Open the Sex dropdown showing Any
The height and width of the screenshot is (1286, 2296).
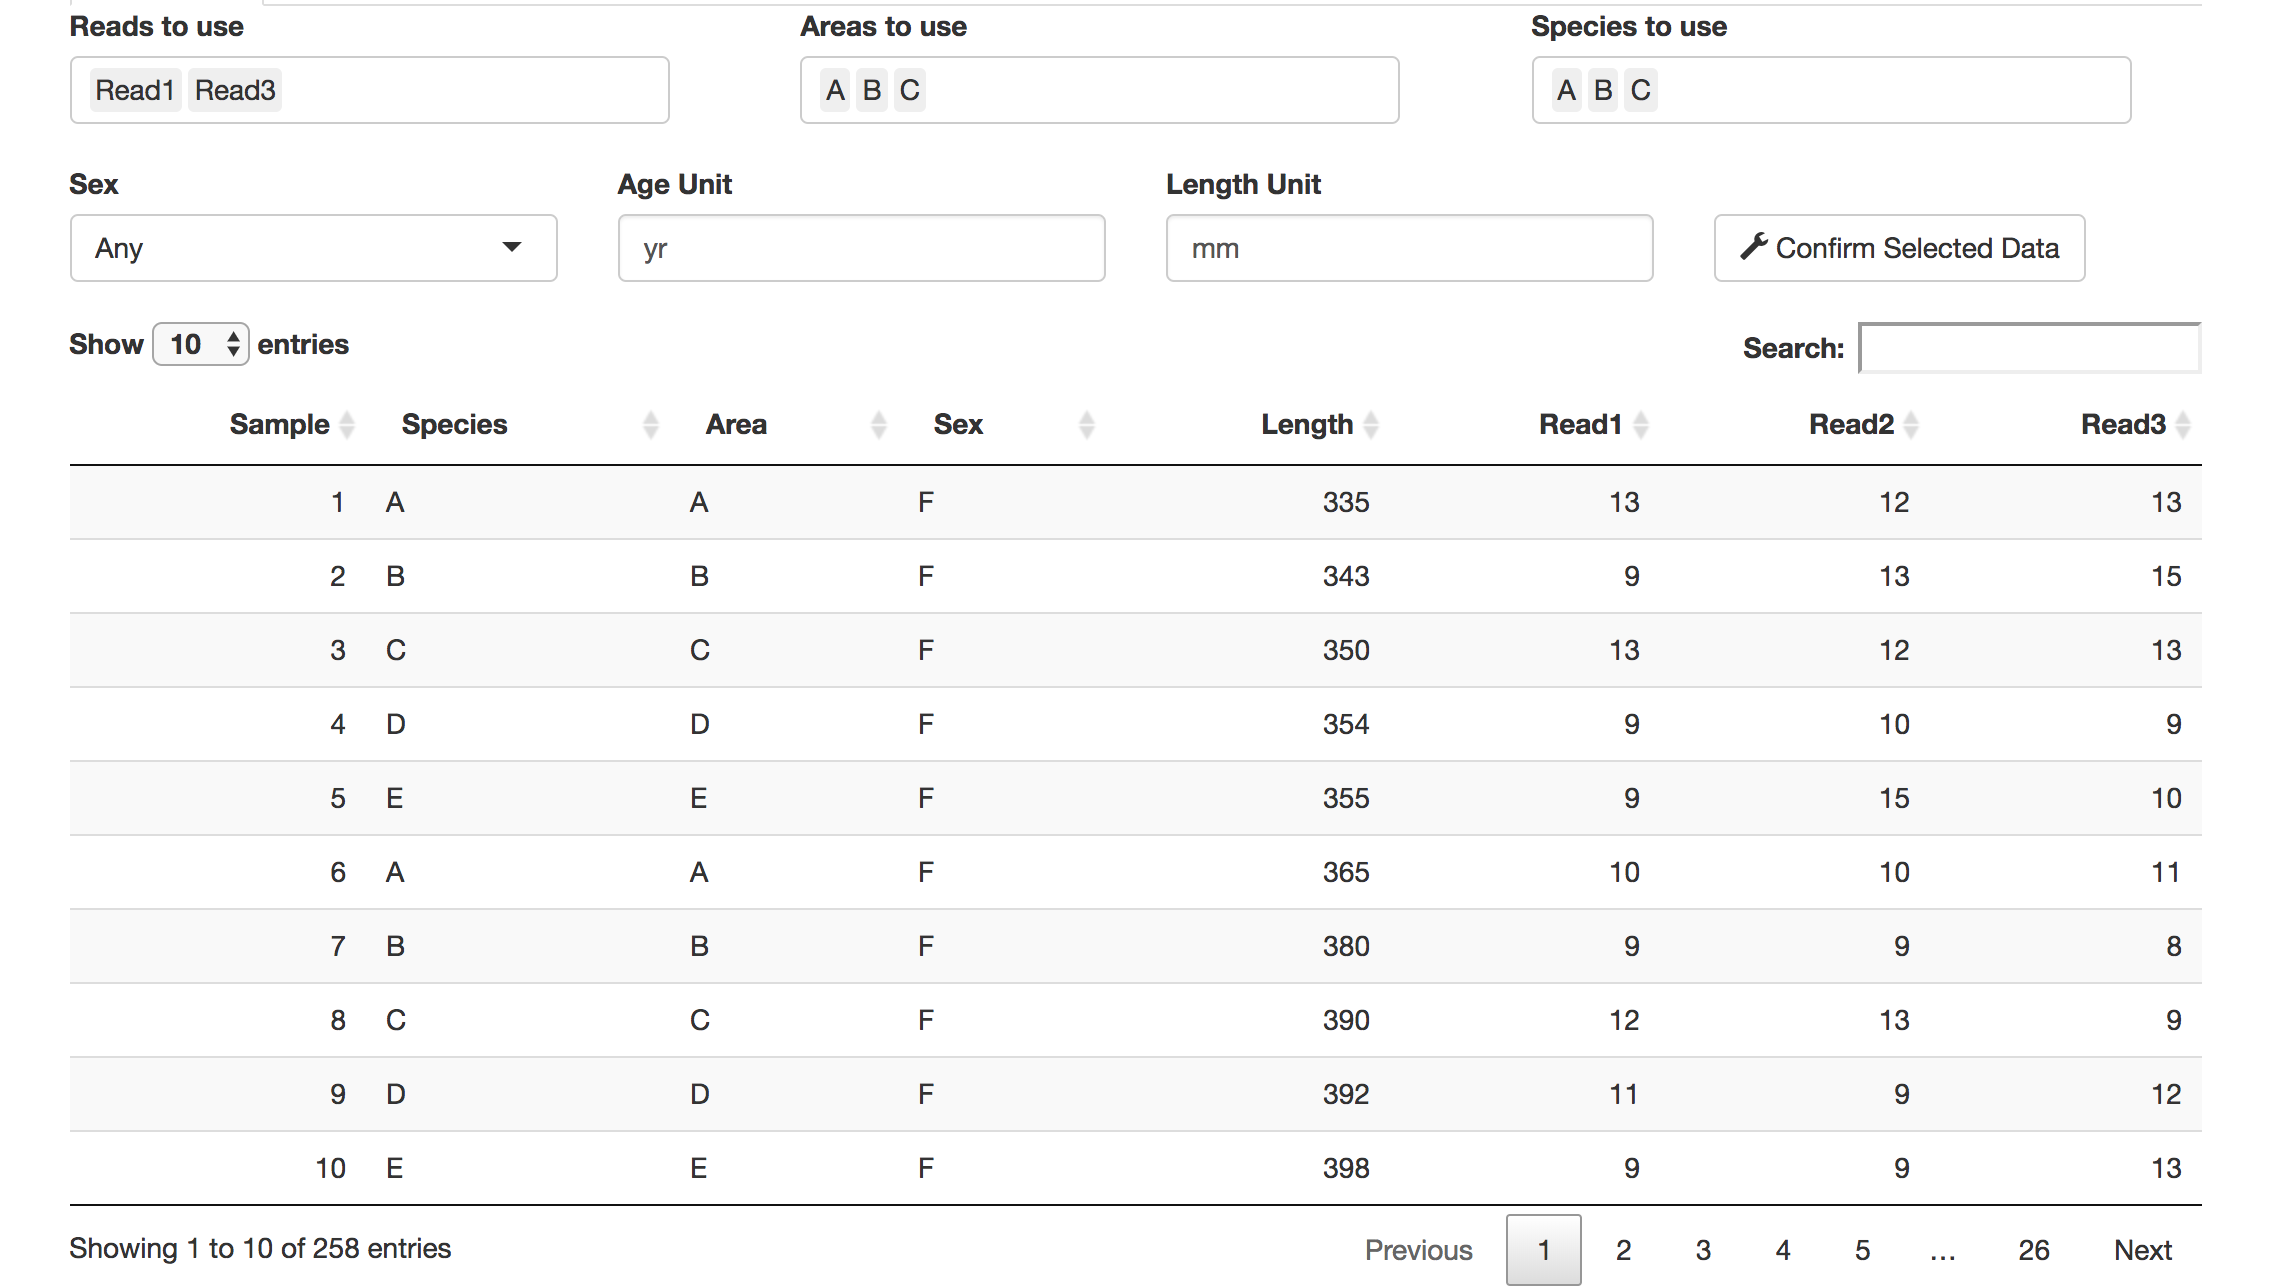click(313, 248)
